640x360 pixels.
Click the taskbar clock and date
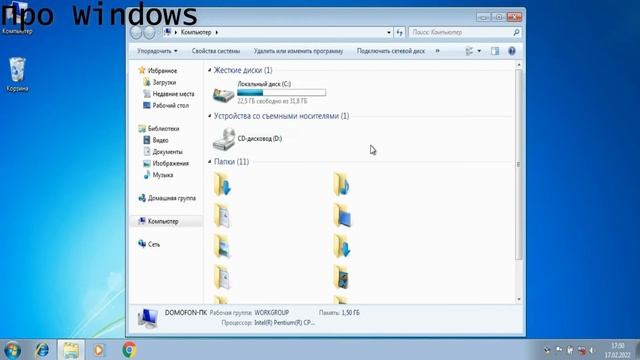coord(618,350)
